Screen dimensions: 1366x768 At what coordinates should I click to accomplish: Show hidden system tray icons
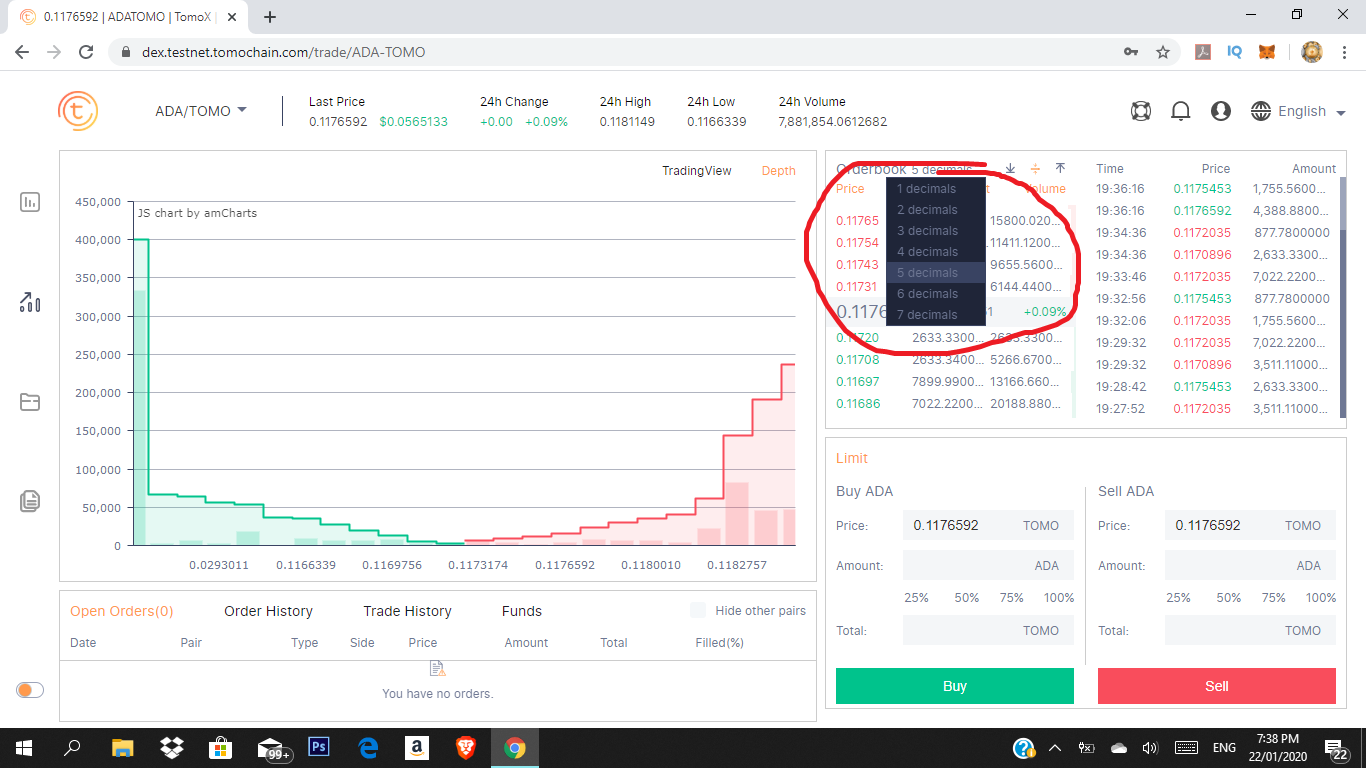(x=1055, y=747)
